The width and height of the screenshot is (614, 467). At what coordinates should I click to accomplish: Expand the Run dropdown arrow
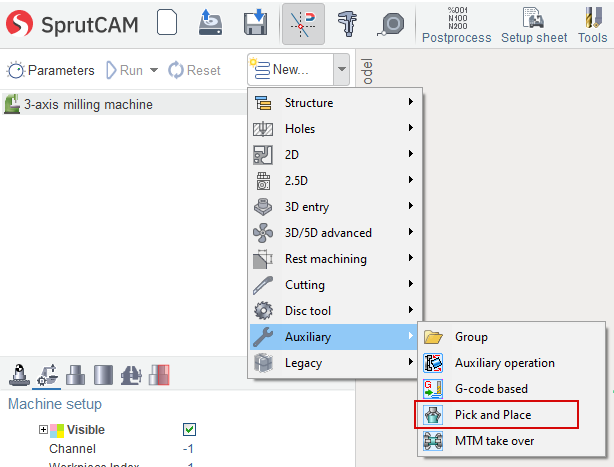pos(154,70)
